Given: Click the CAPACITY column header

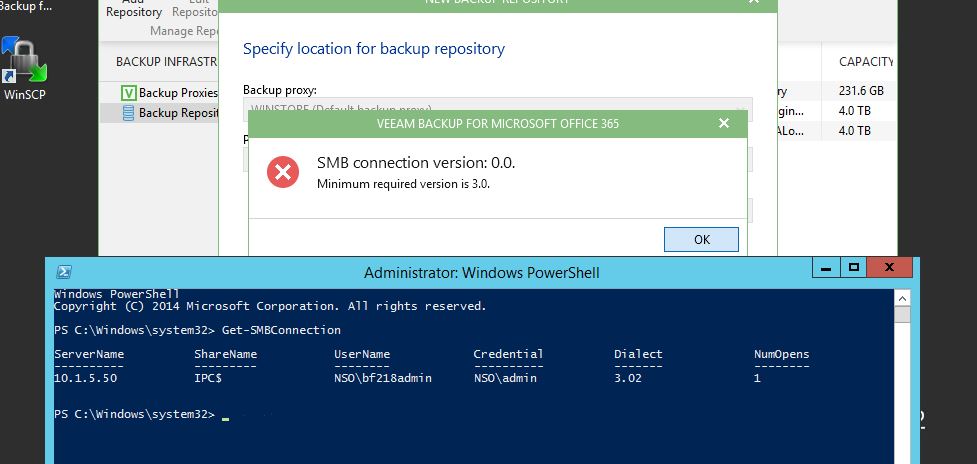Looking at the screenshot, I should tap(865, 62).
